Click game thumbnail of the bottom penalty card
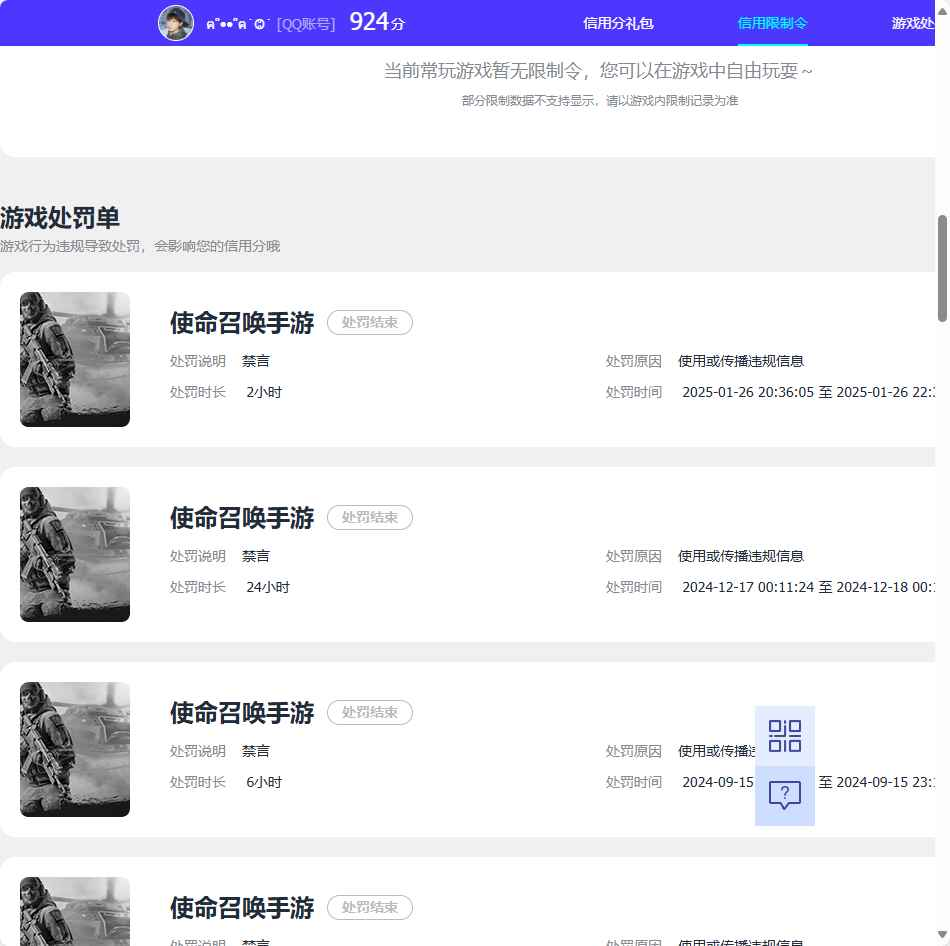 tap(75, 911)
